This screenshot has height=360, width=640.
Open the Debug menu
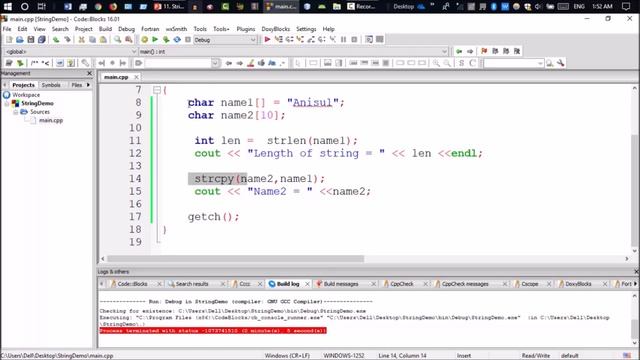click(127, 29)
